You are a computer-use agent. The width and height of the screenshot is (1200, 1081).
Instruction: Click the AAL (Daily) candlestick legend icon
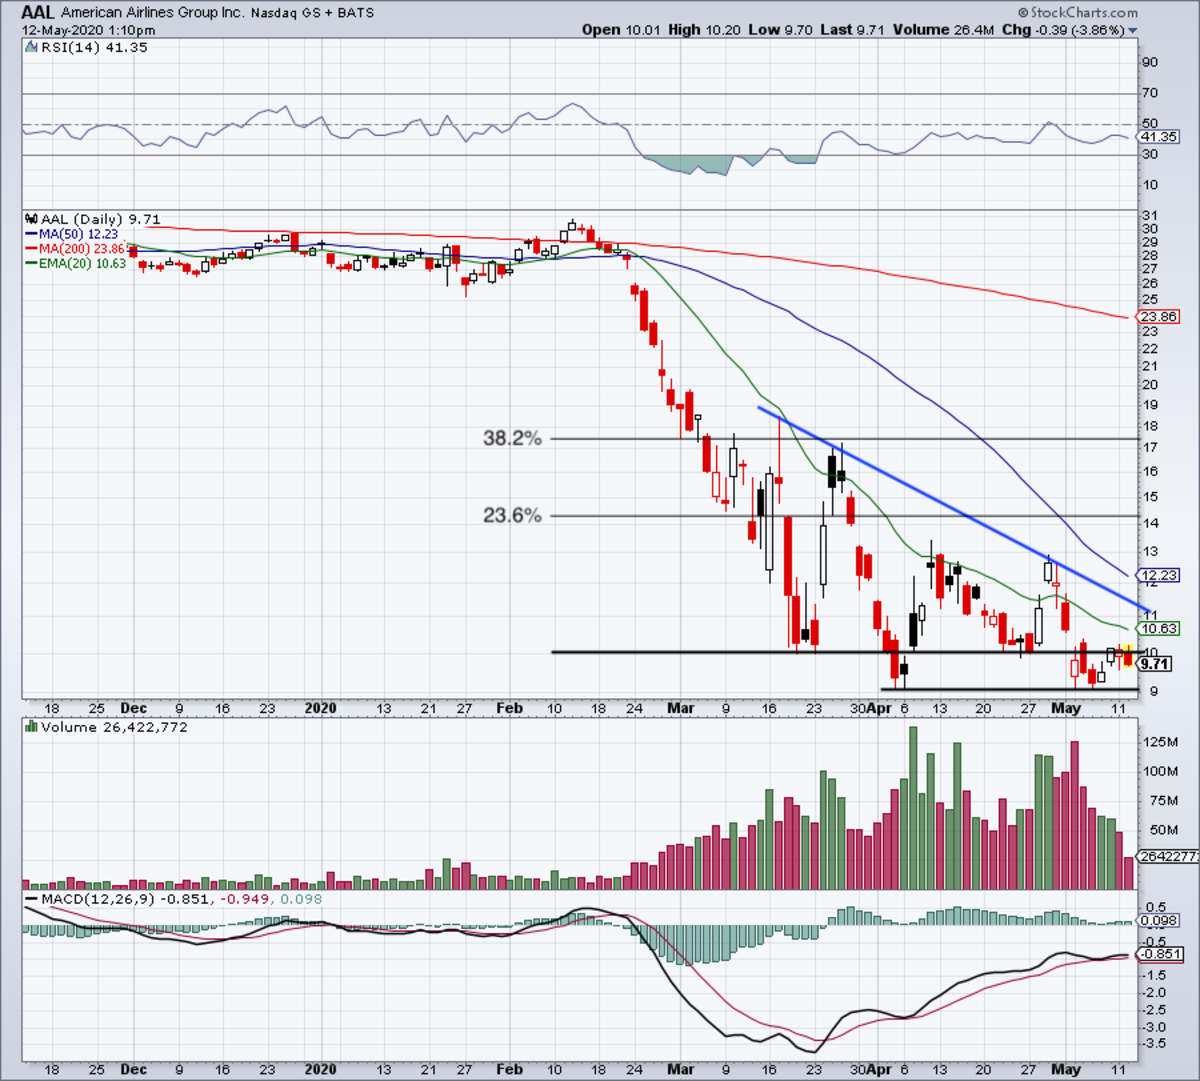point(31,220)
